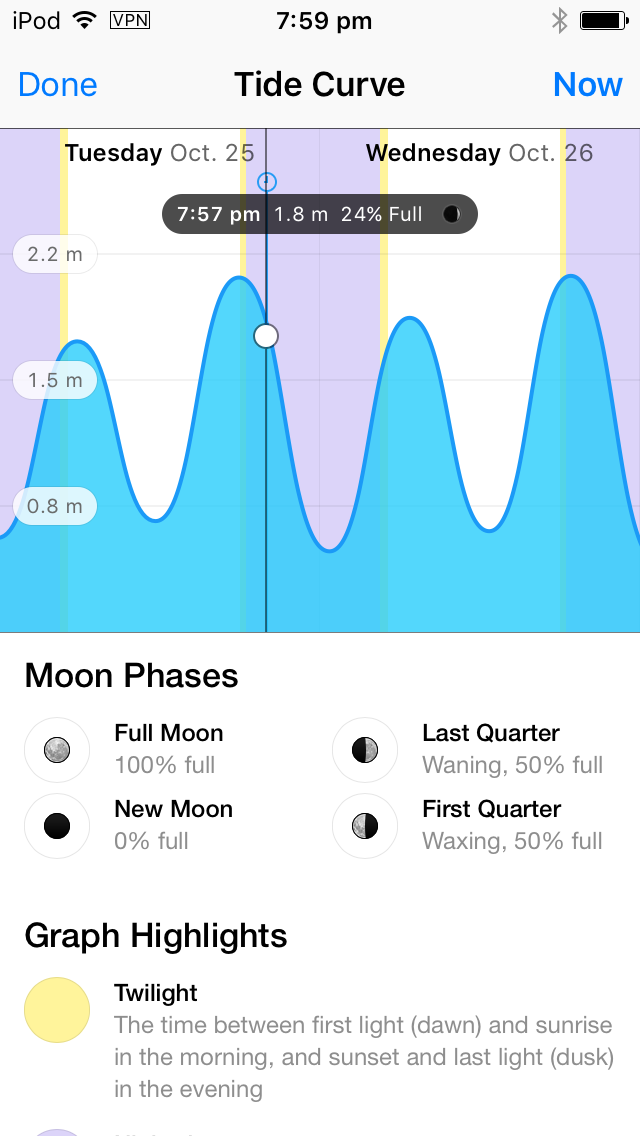640x1136 pixels.
Task: Tap the New Moon phase icon
Action: (x=57, y=826)
